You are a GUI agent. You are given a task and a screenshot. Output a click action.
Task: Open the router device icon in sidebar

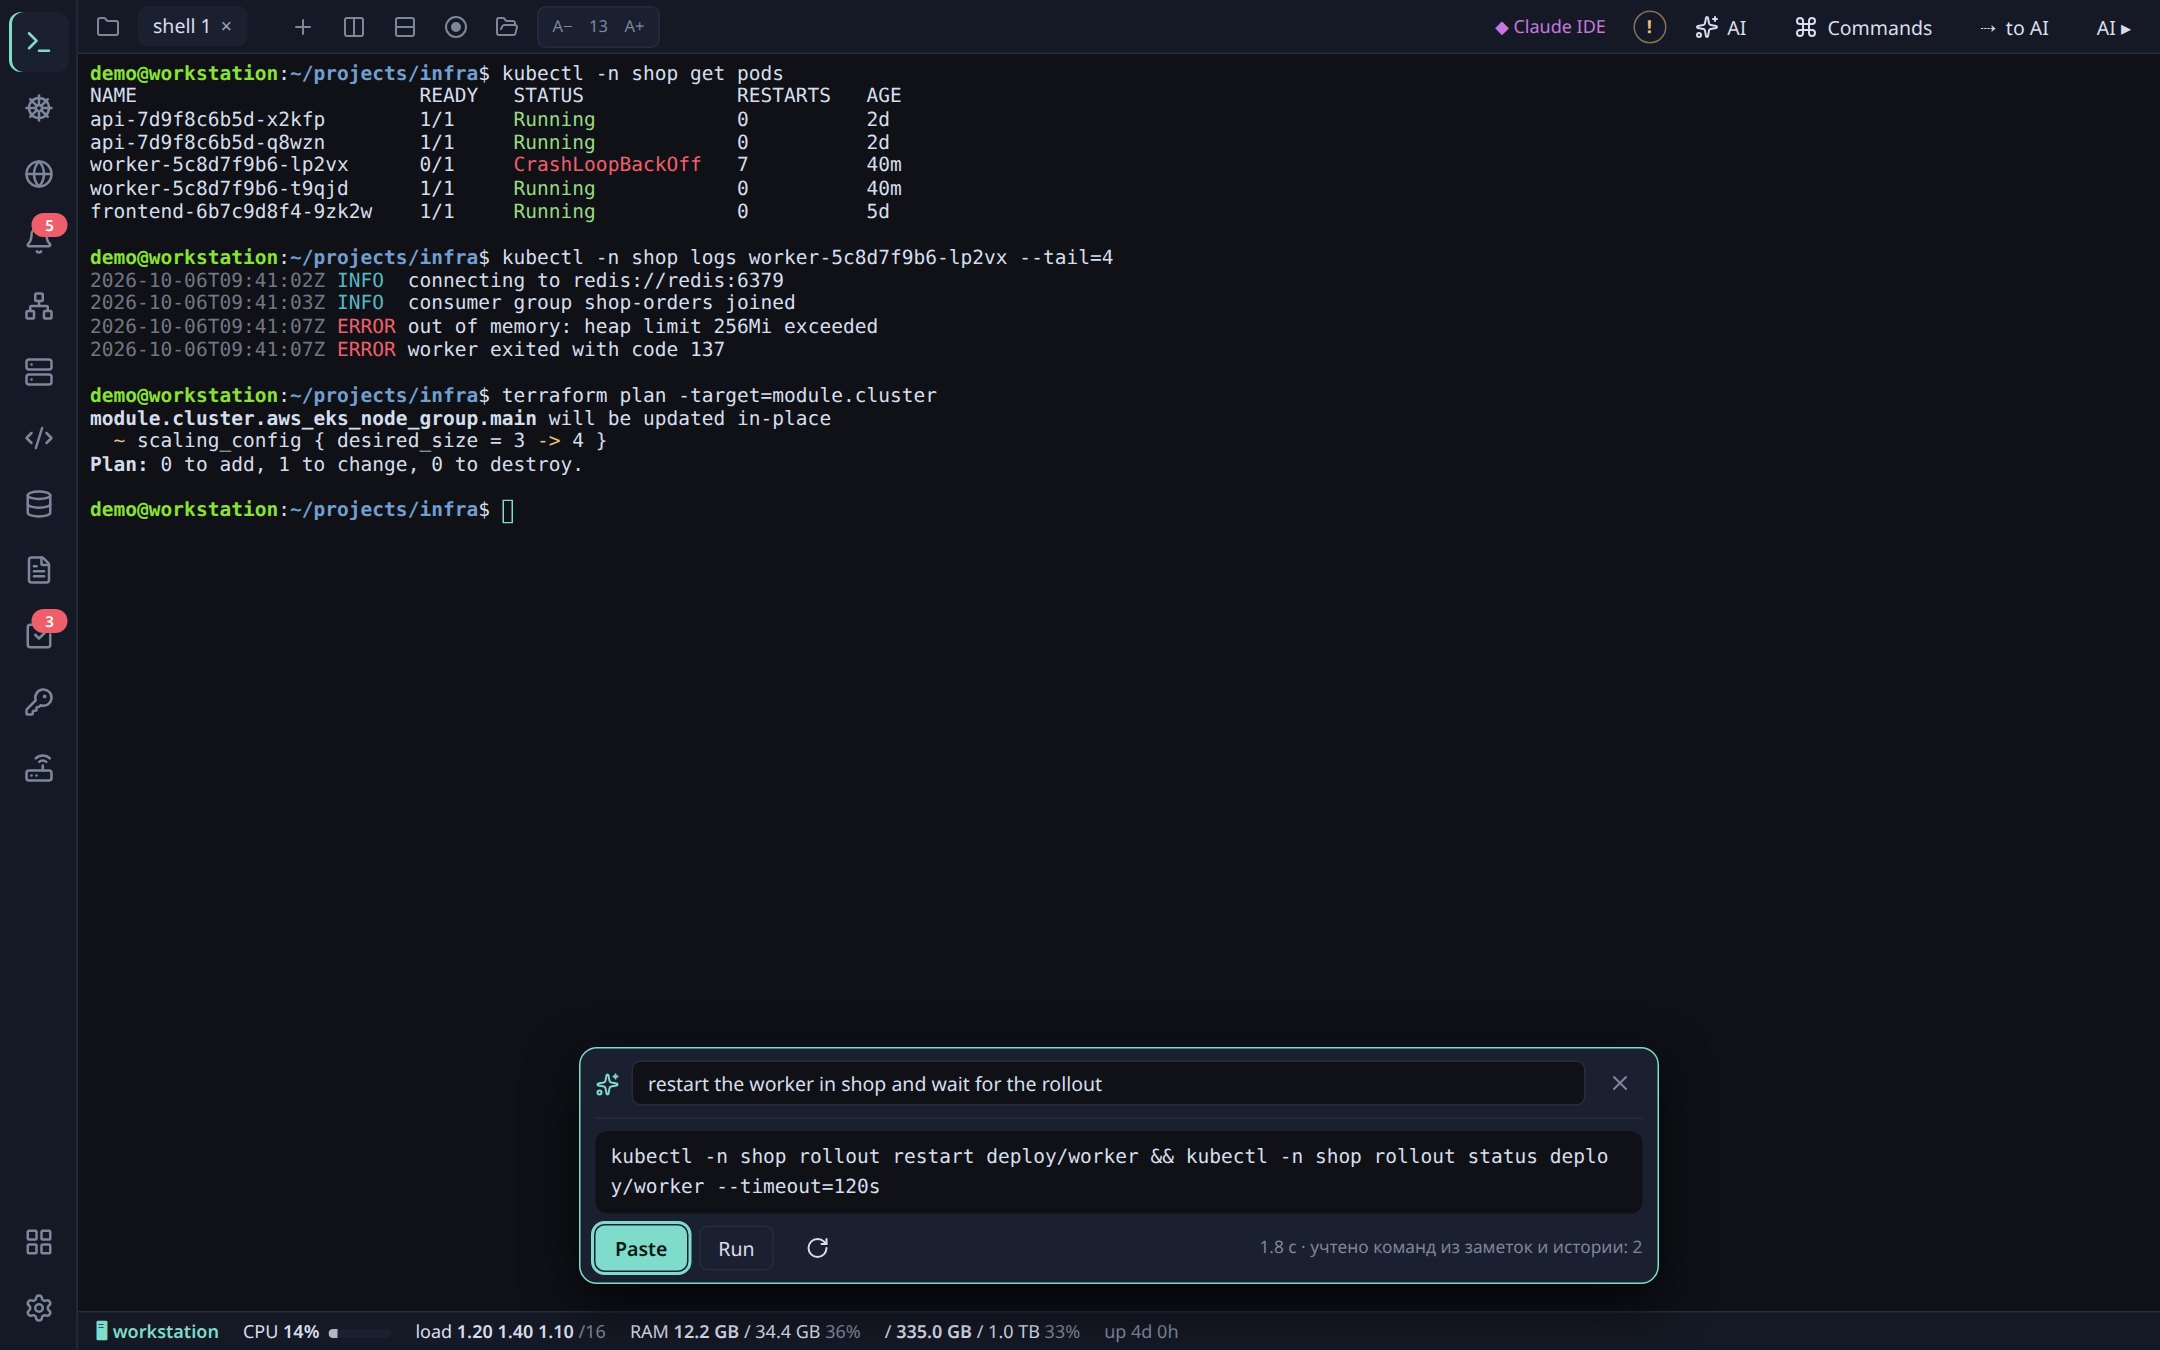point(39,768)
